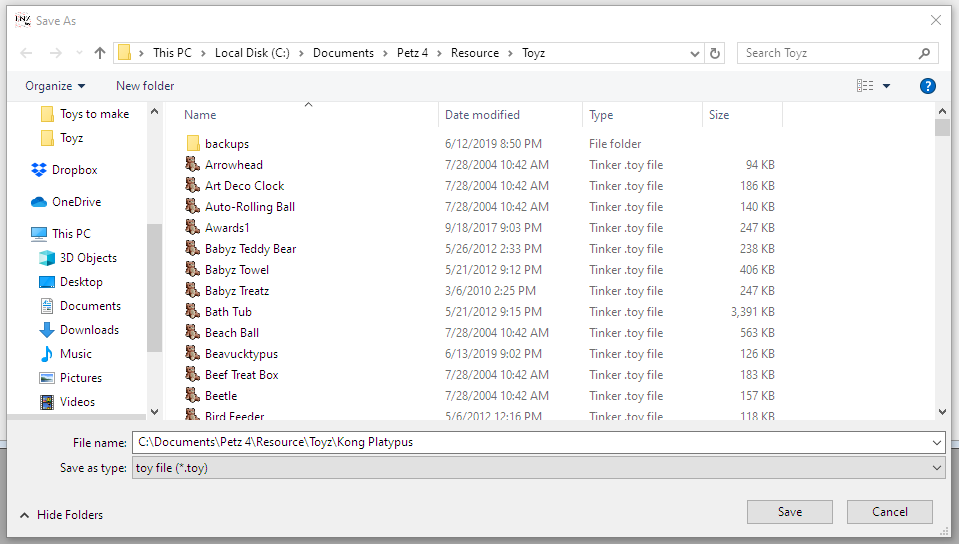
Task: Collapse with Hide Folders
Action: [62, 515]
